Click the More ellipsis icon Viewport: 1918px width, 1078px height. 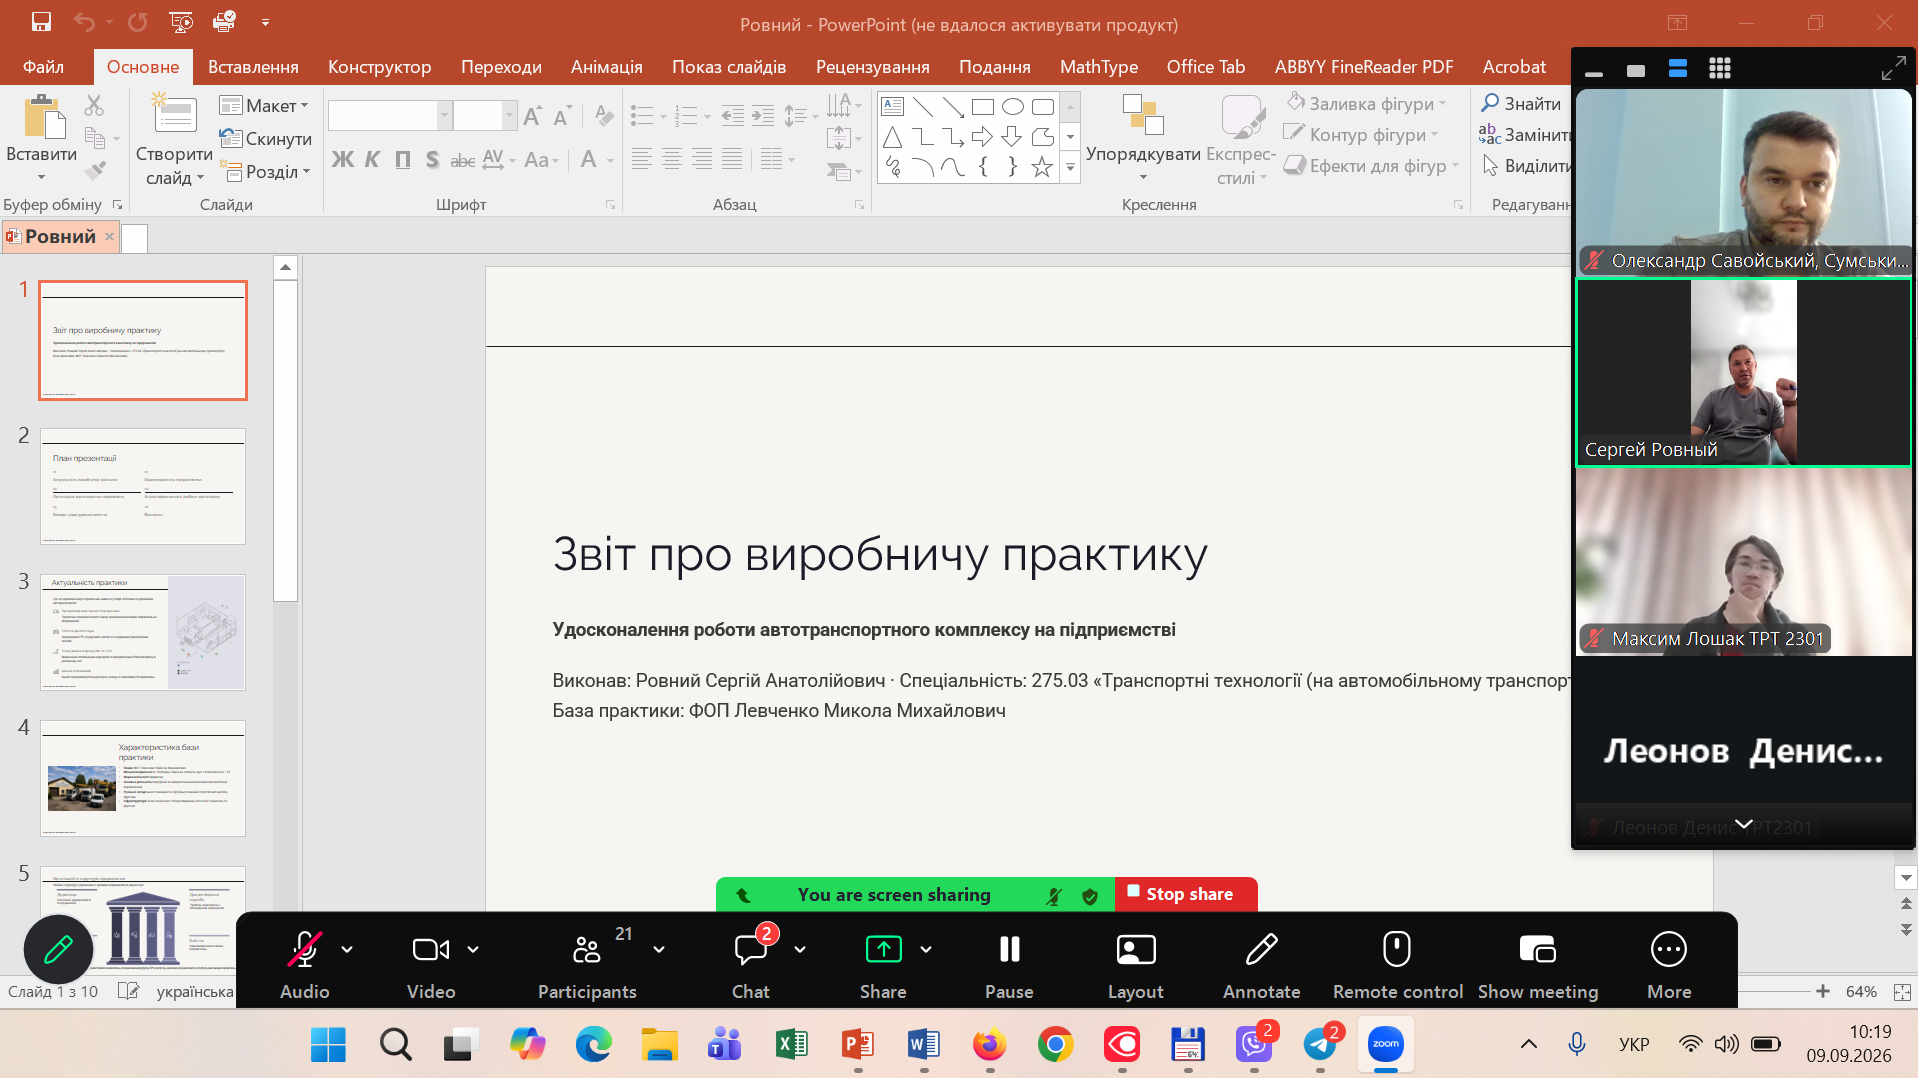coord(1668,949)
